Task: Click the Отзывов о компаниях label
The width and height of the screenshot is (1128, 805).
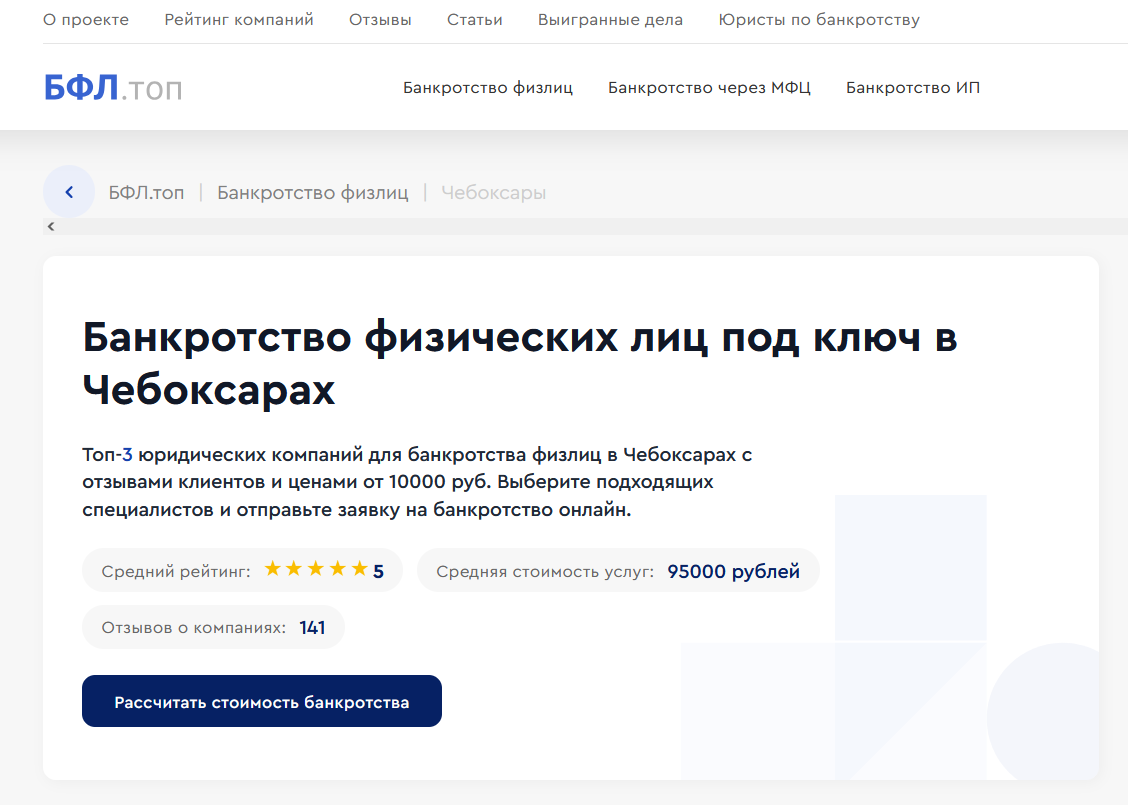Action: (x=194, y=627)
